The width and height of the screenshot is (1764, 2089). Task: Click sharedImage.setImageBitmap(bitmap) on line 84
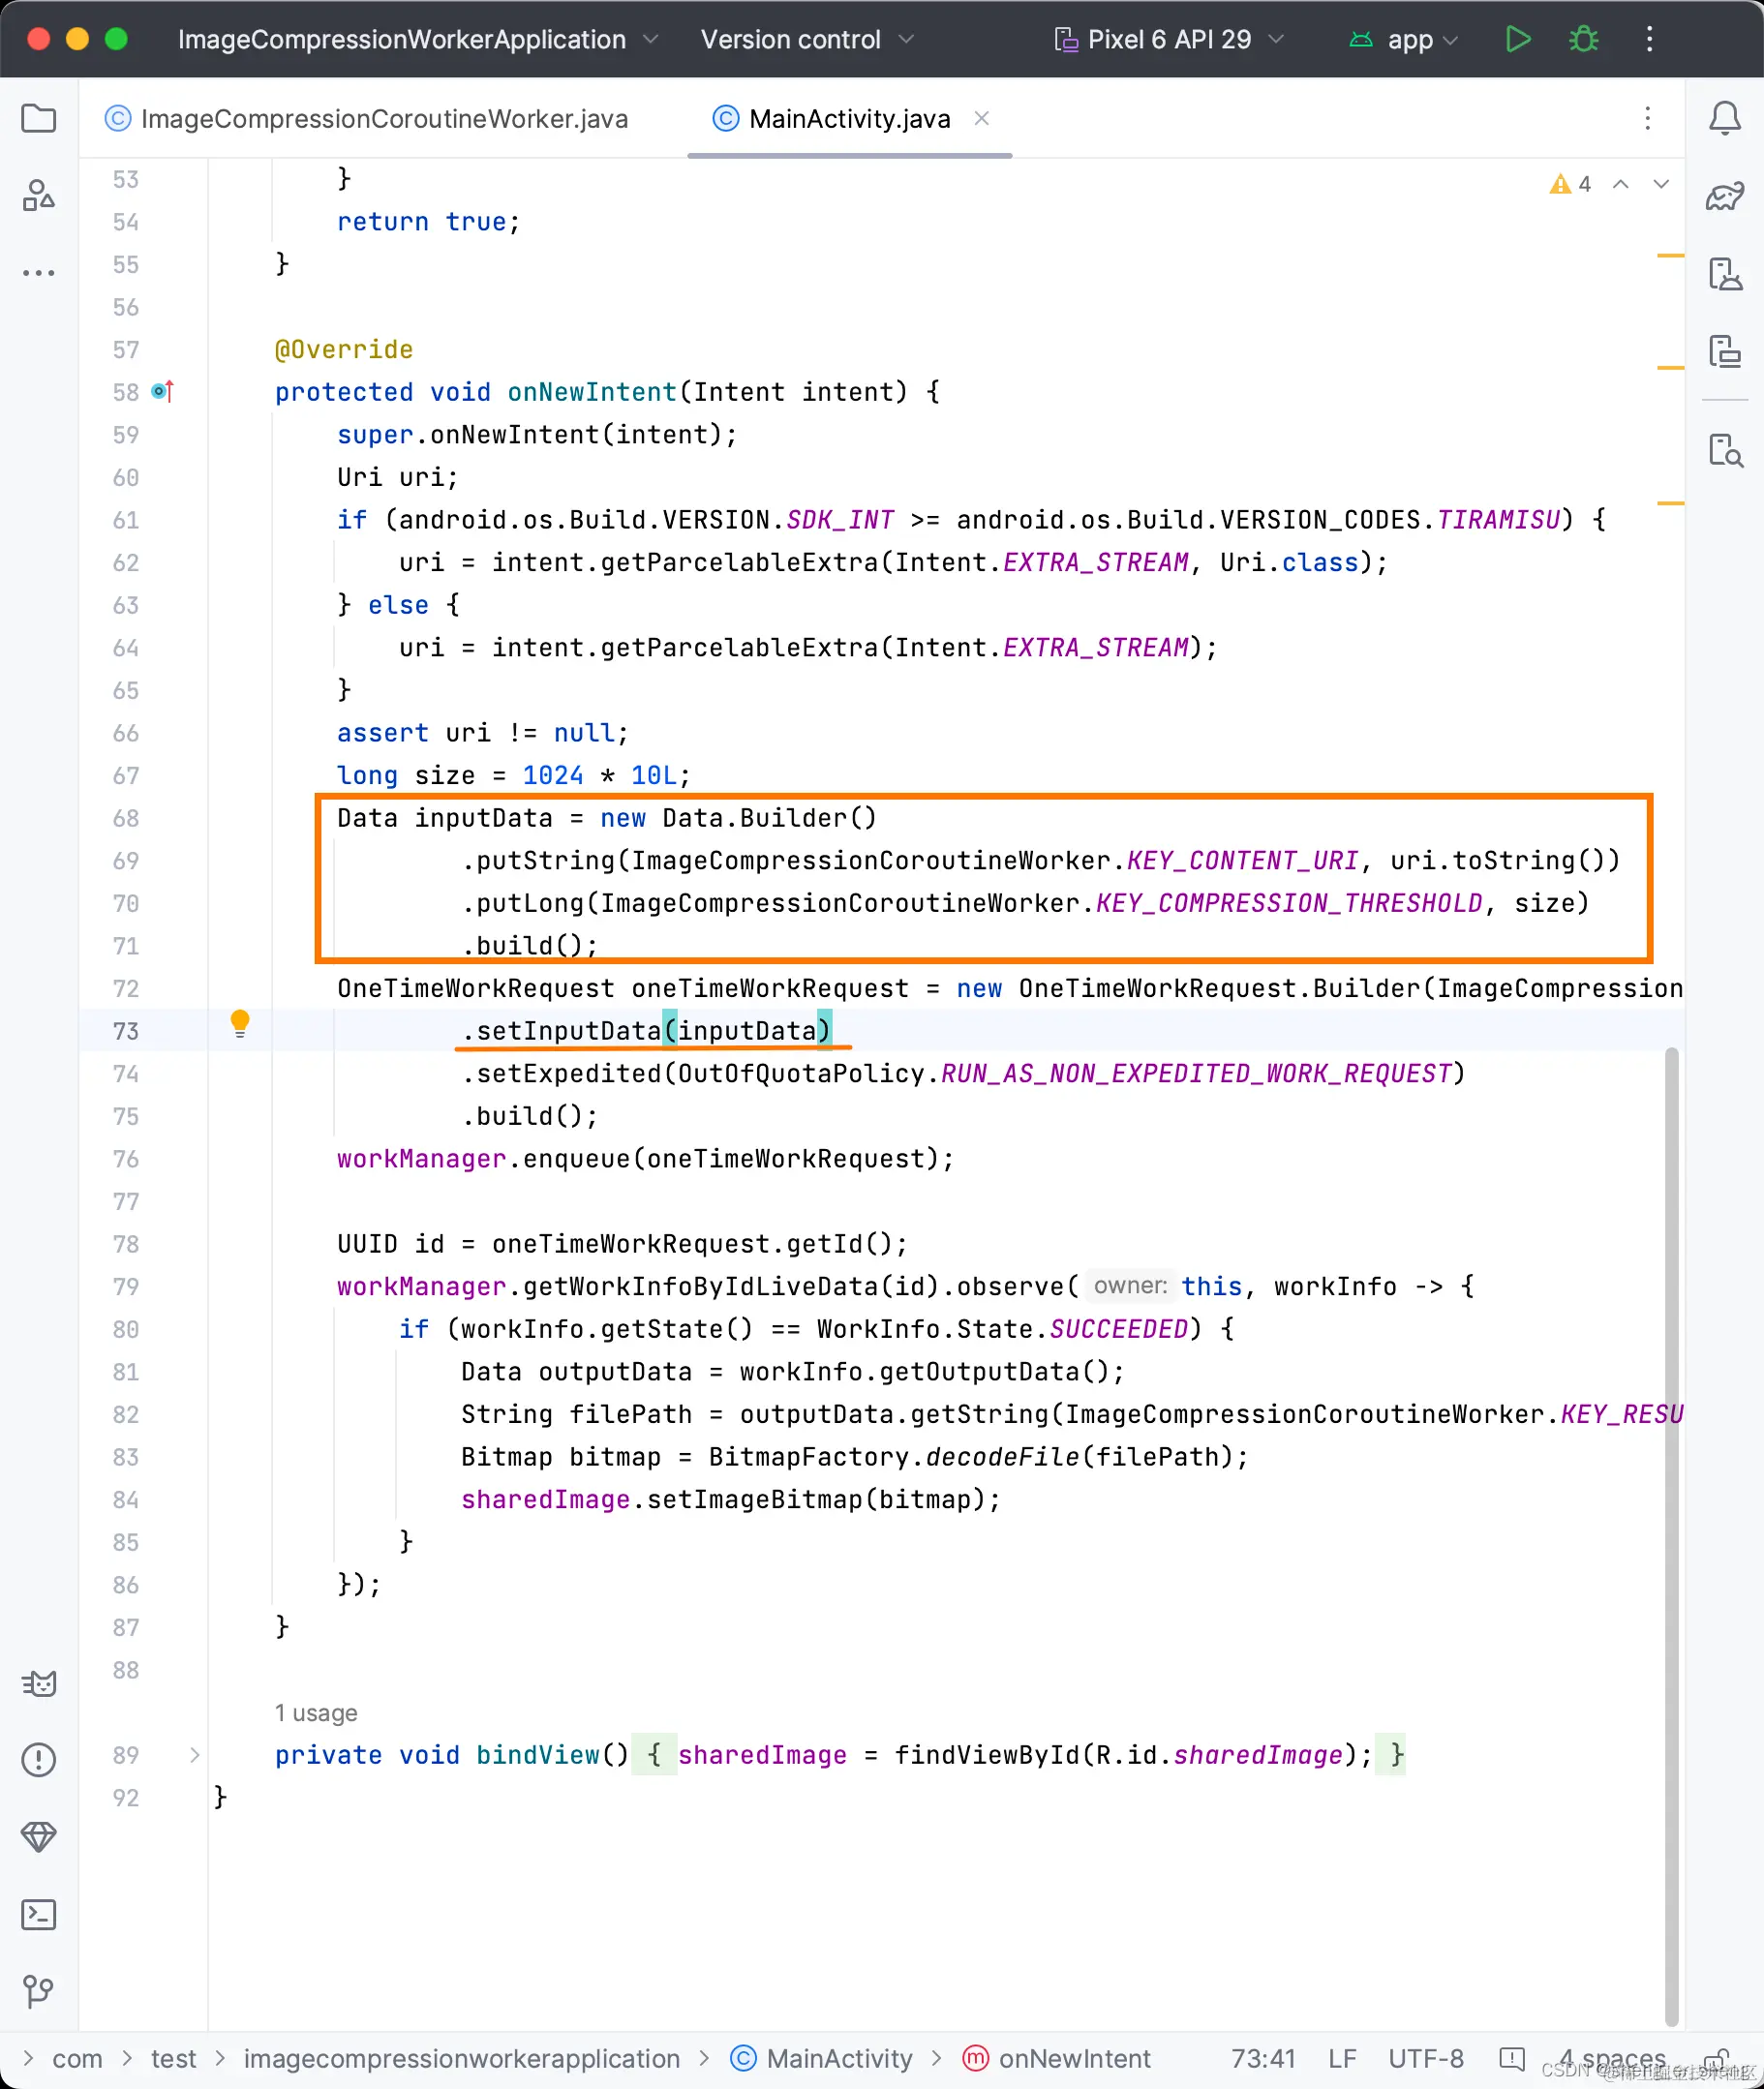731,1500
